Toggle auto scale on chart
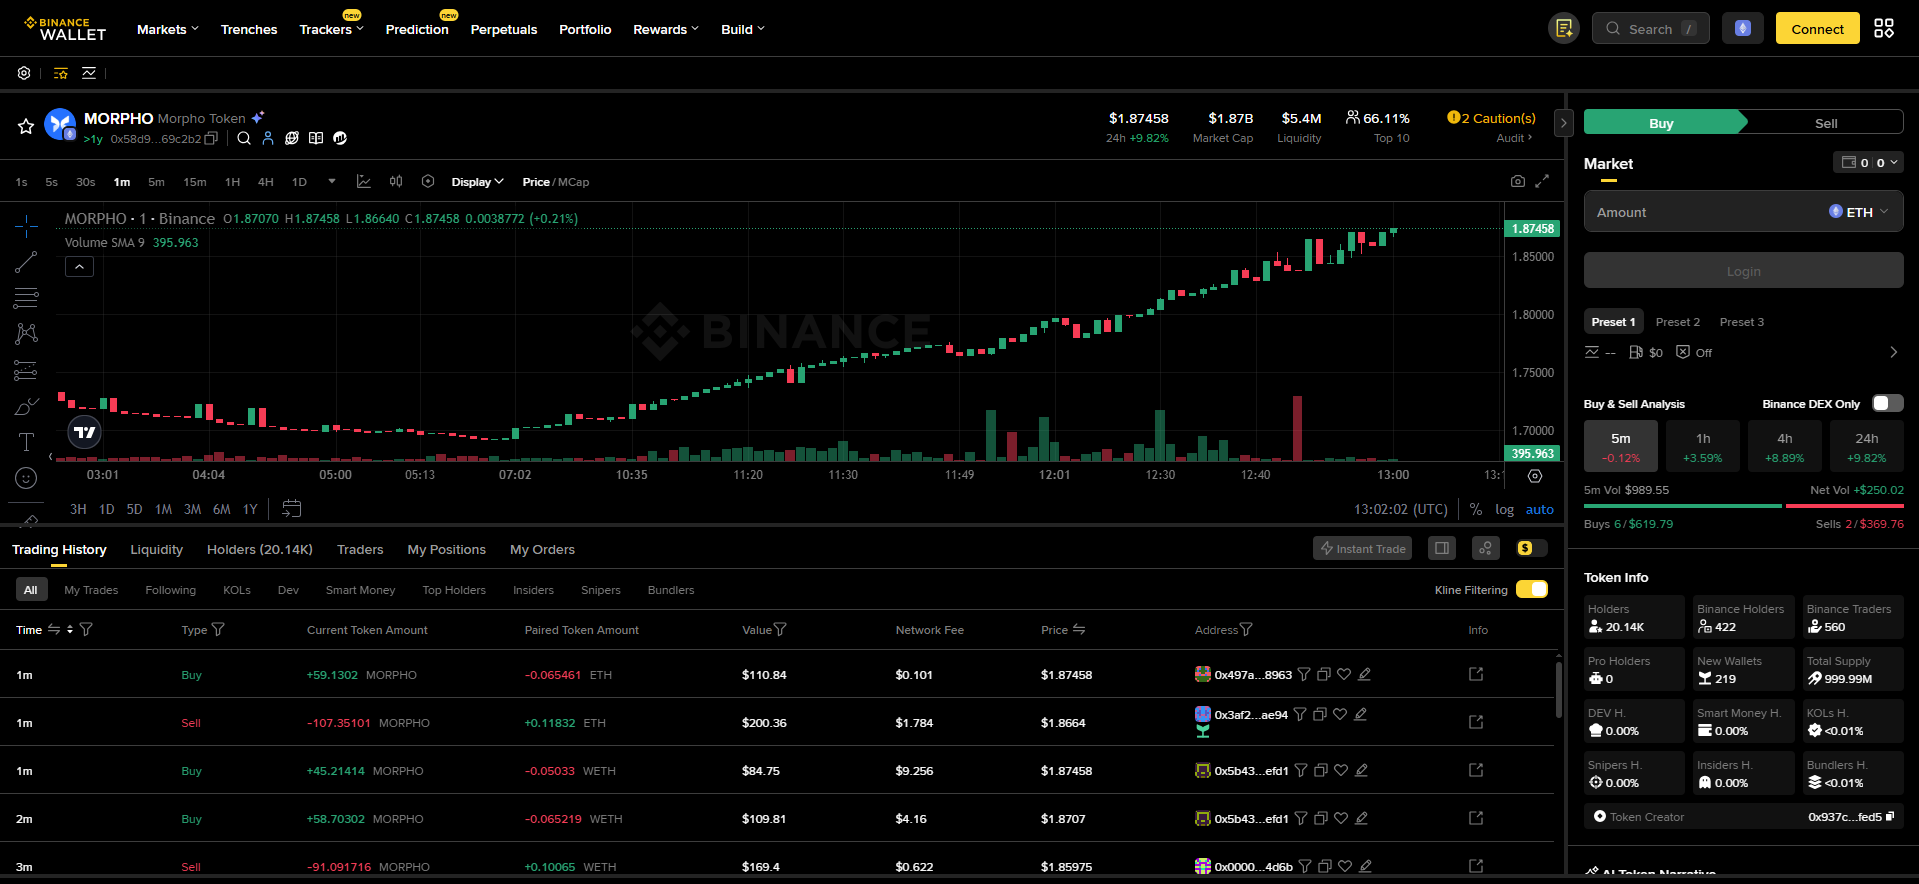1919x884 pixels. [1539, 509]
